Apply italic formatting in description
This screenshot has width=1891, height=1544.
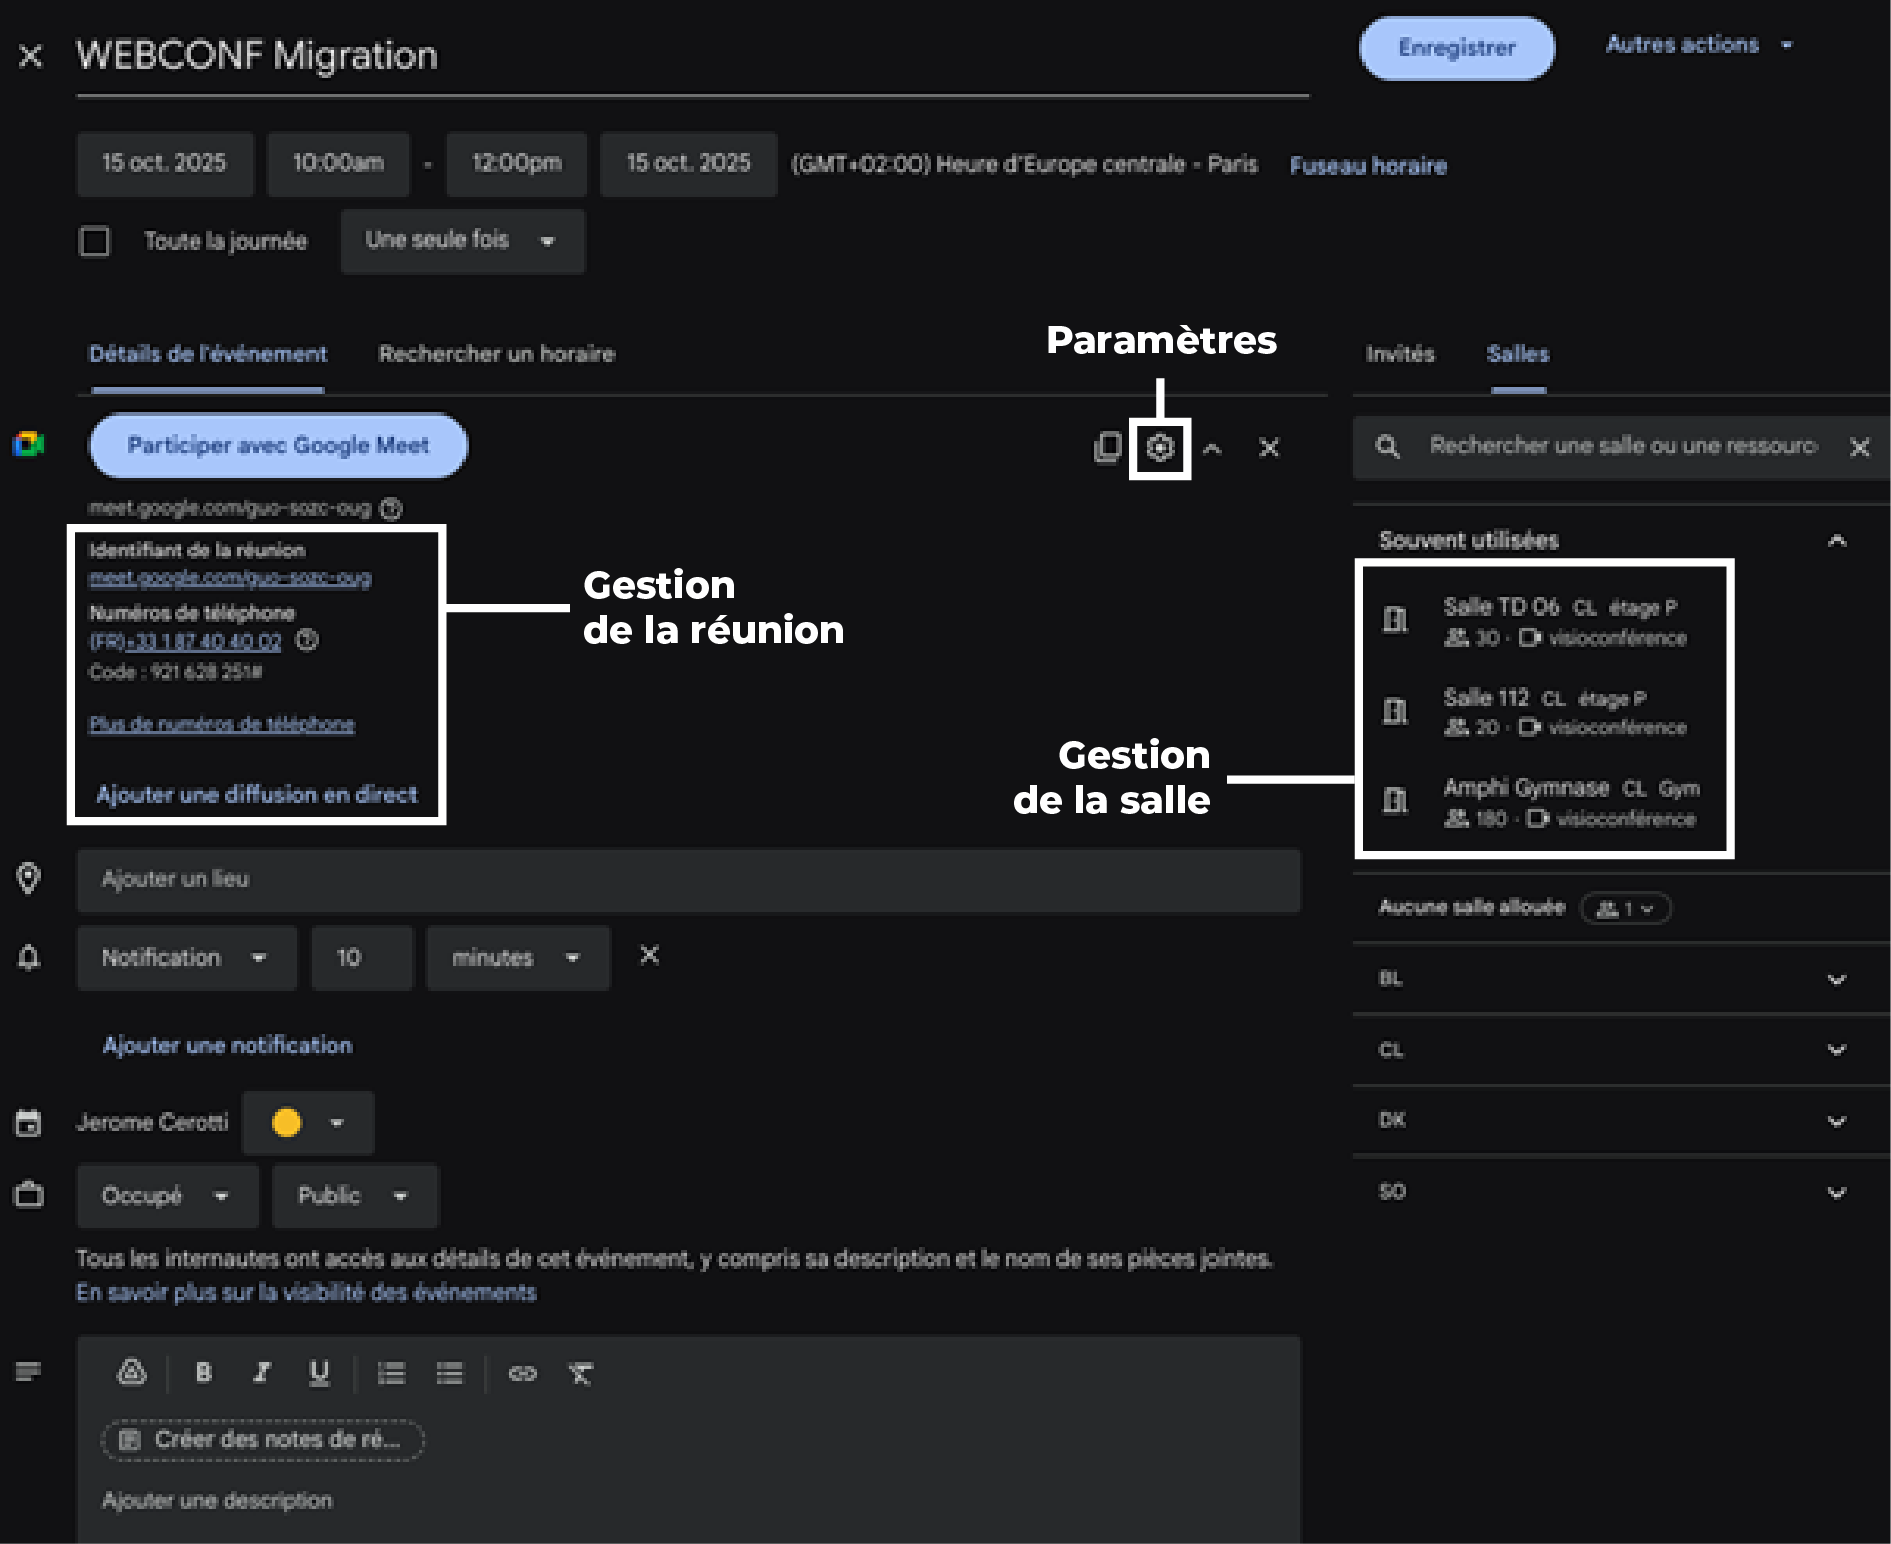[x=261, y=1372]
